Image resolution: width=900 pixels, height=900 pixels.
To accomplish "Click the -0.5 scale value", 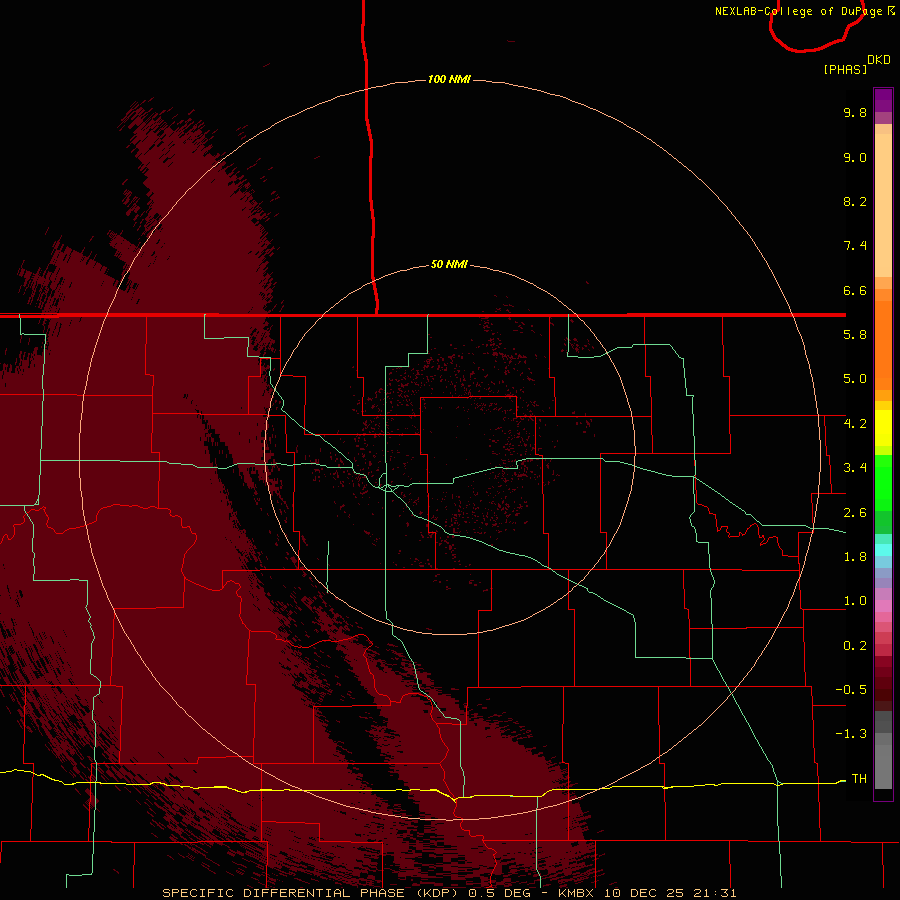I will tap(851, 689).
